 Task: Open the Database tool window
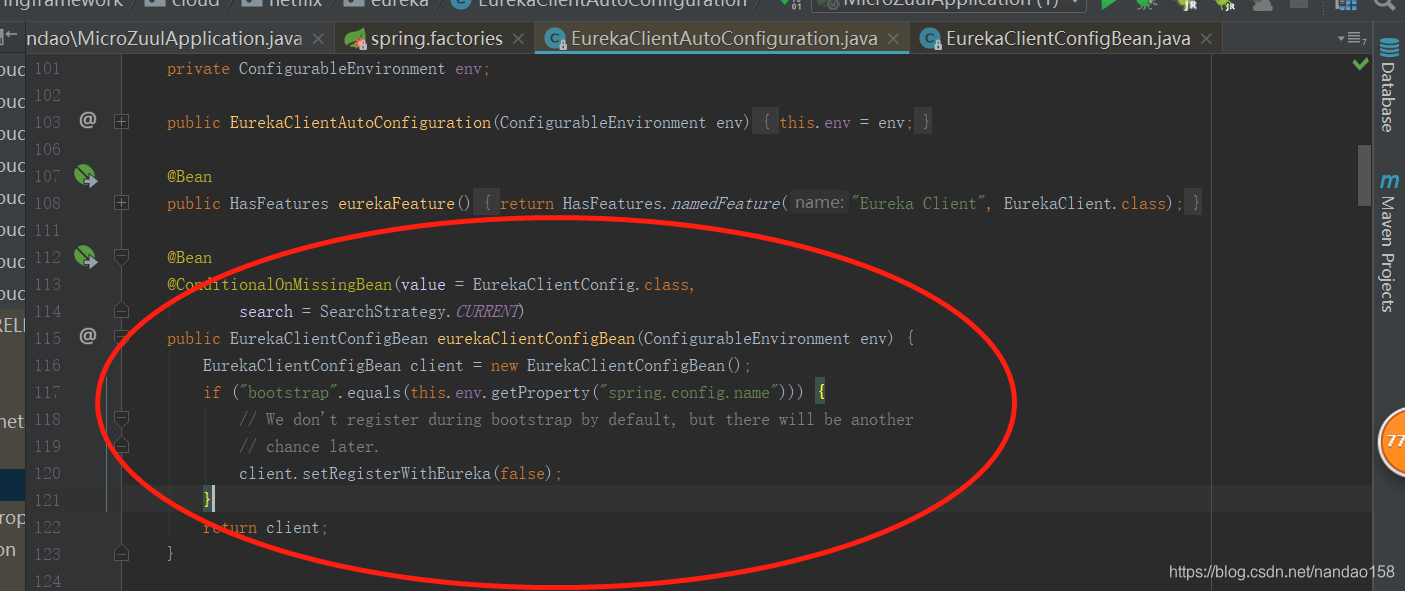pos(1388,86)
